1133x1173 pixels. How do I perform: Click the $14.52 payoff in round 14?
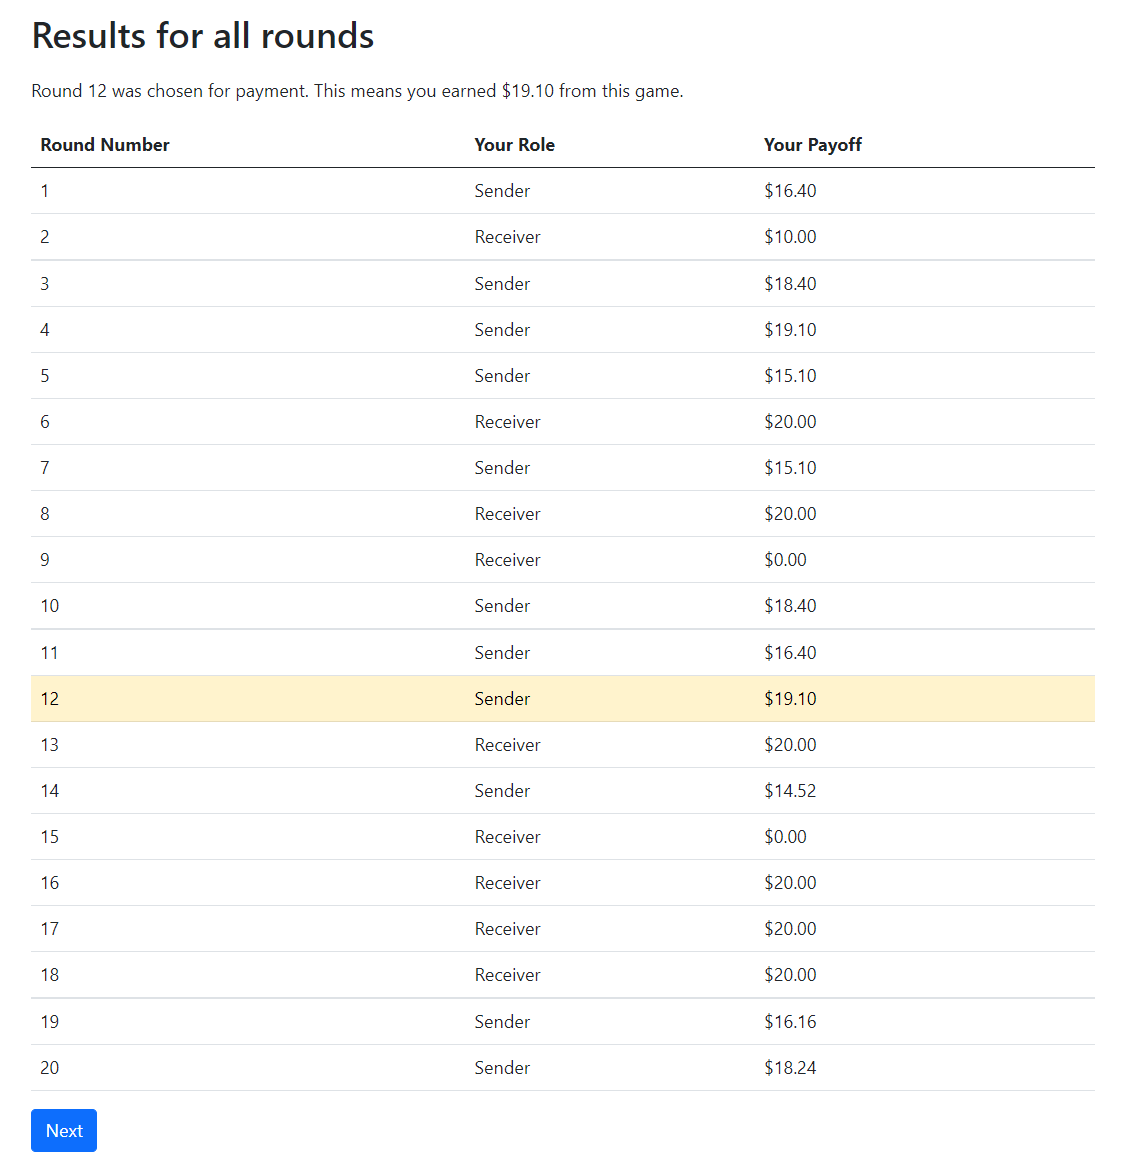(x=790, y=791)
